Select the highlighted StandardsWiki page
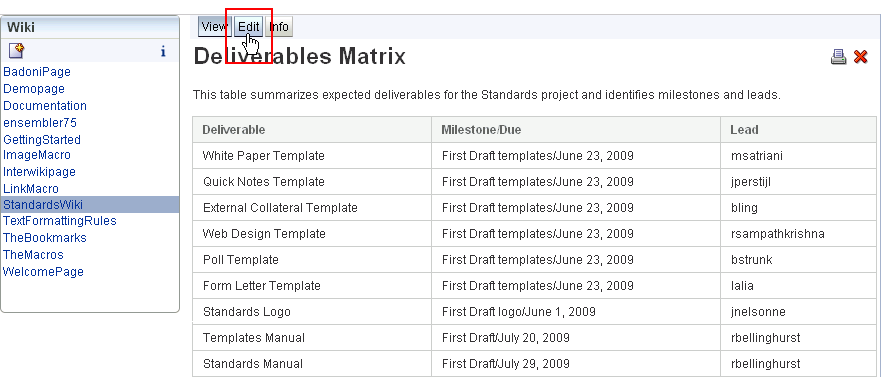The width and height of the screenshot is (882, 390). (90, 204)
